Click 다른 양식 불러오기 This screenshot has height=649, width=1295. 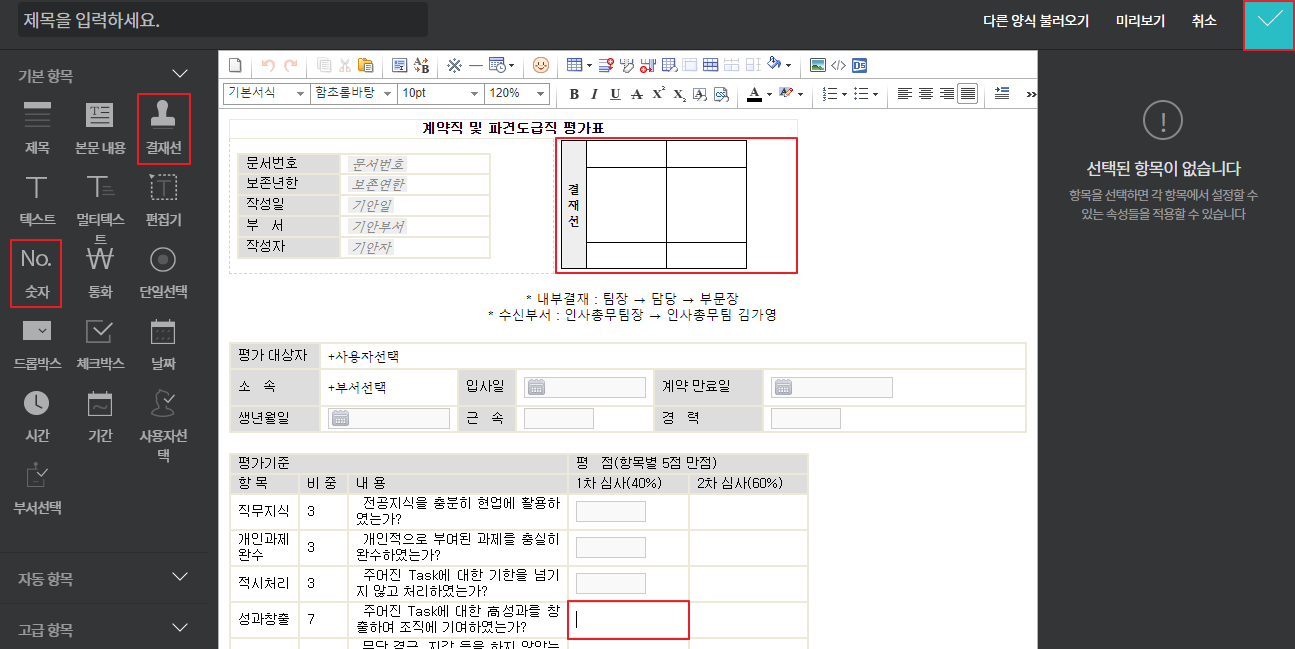coord(1035,20)
